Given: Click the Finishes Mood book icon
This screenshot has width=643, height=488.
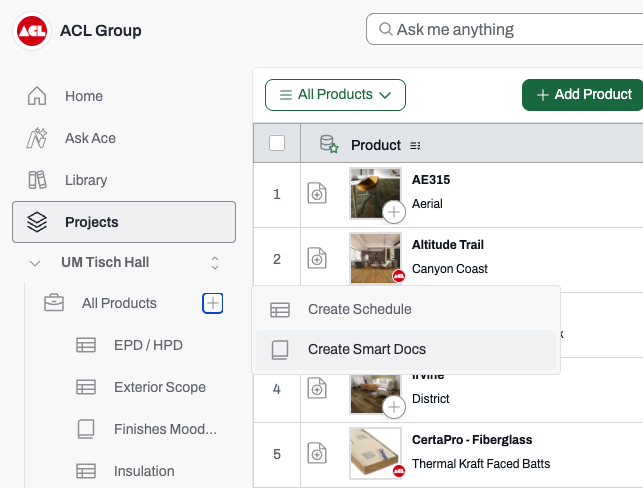Looking at the screenshot, I should pos(86,429).
